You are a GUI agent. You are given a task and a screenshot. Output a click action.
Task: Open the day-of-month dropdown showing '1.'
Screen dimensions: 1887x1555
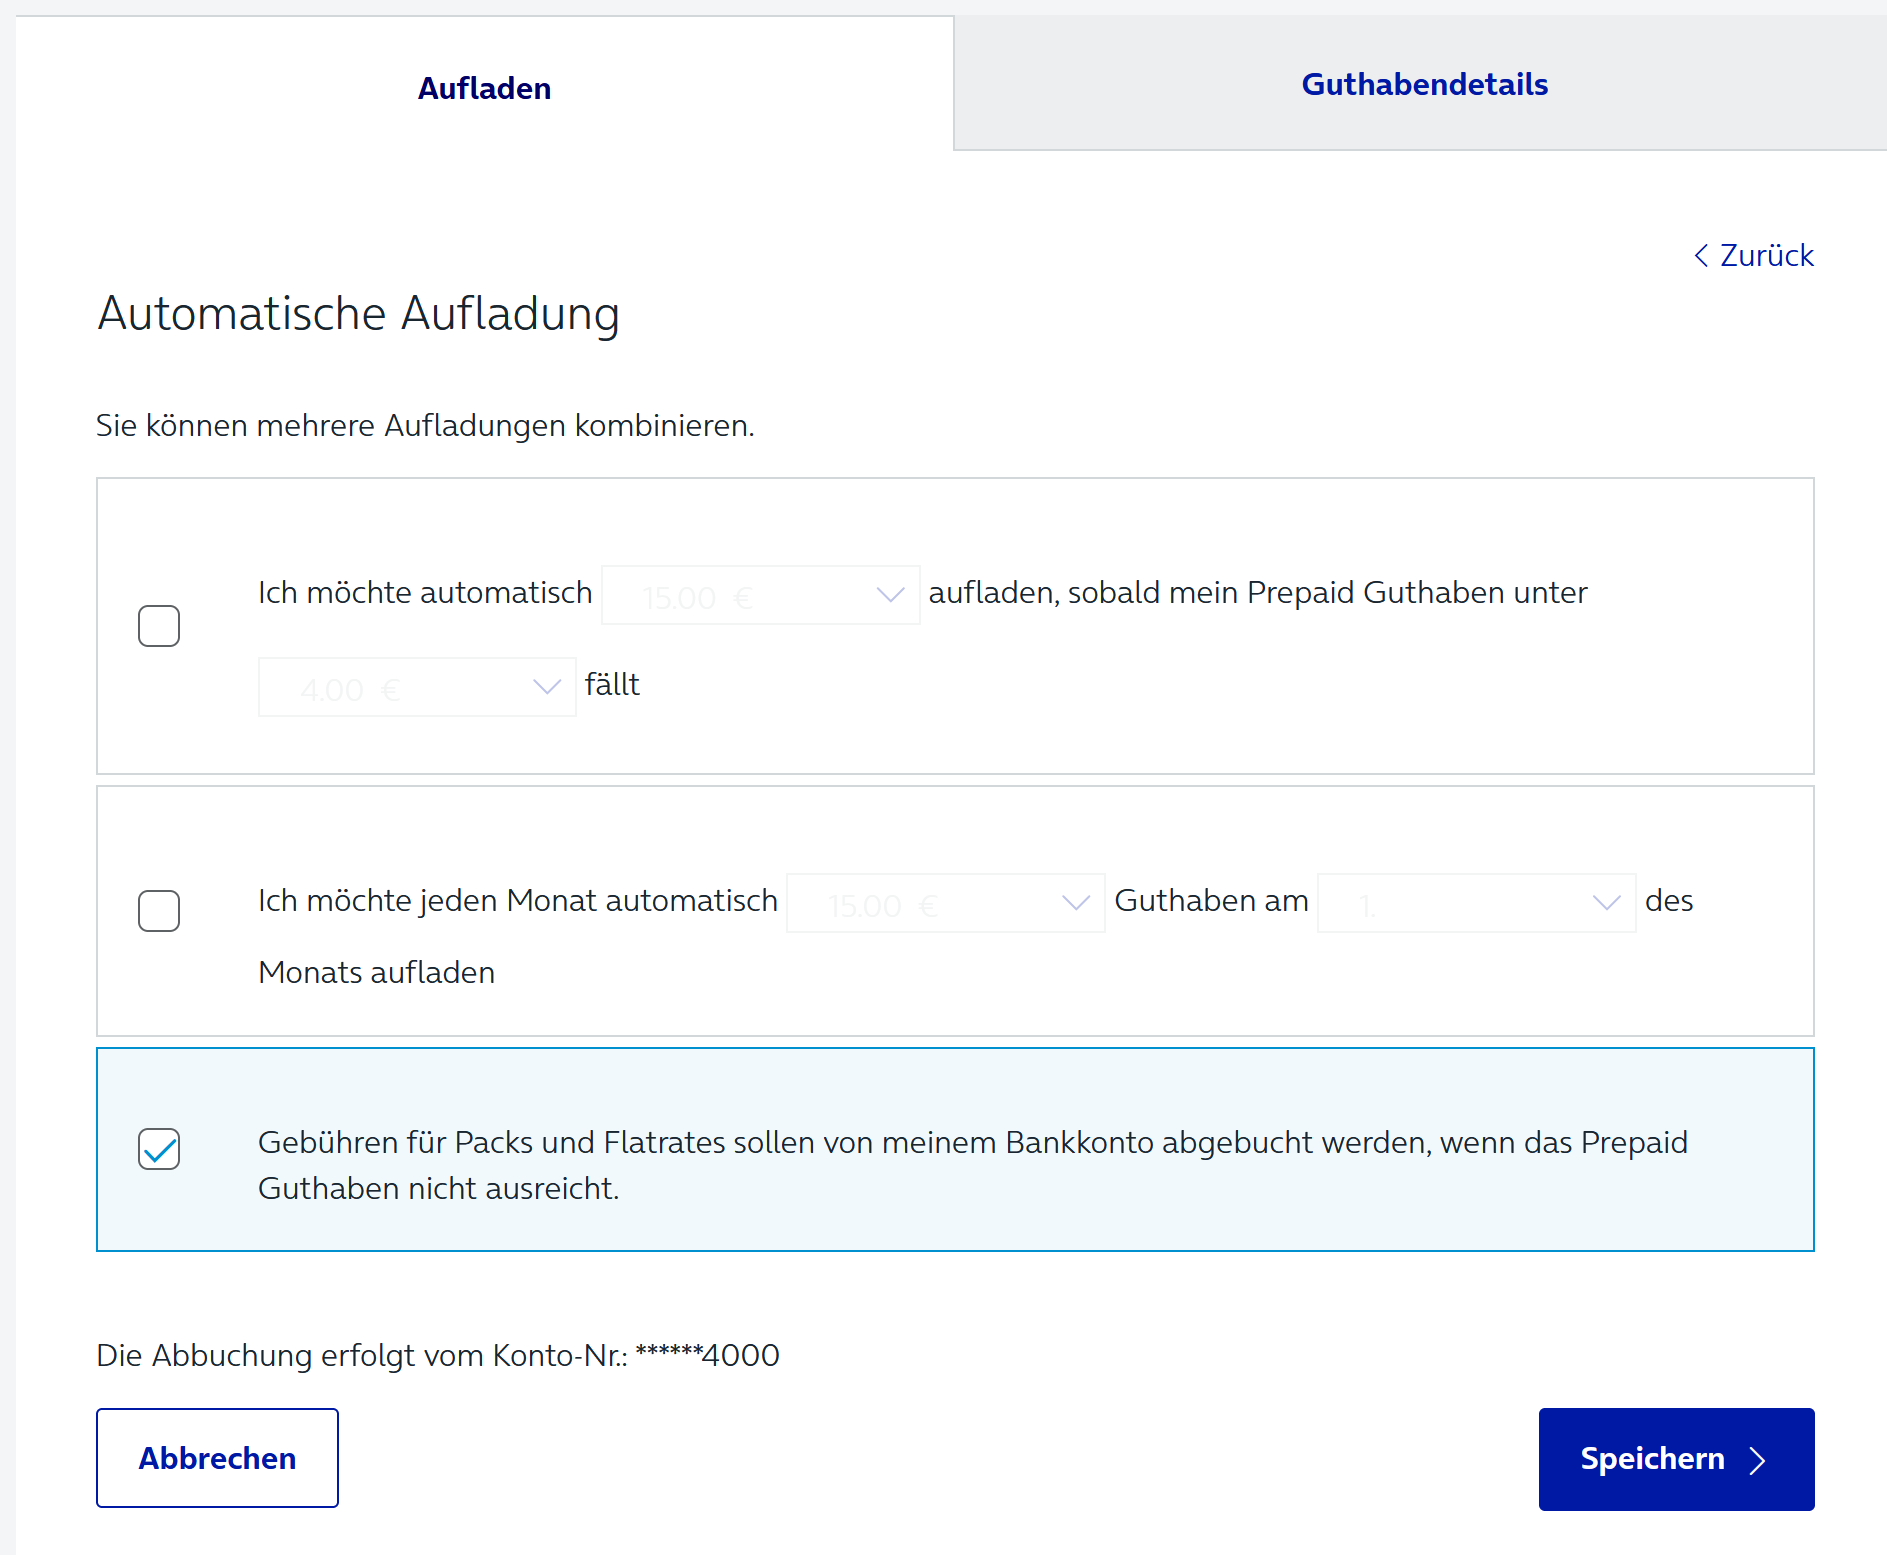1475,904
